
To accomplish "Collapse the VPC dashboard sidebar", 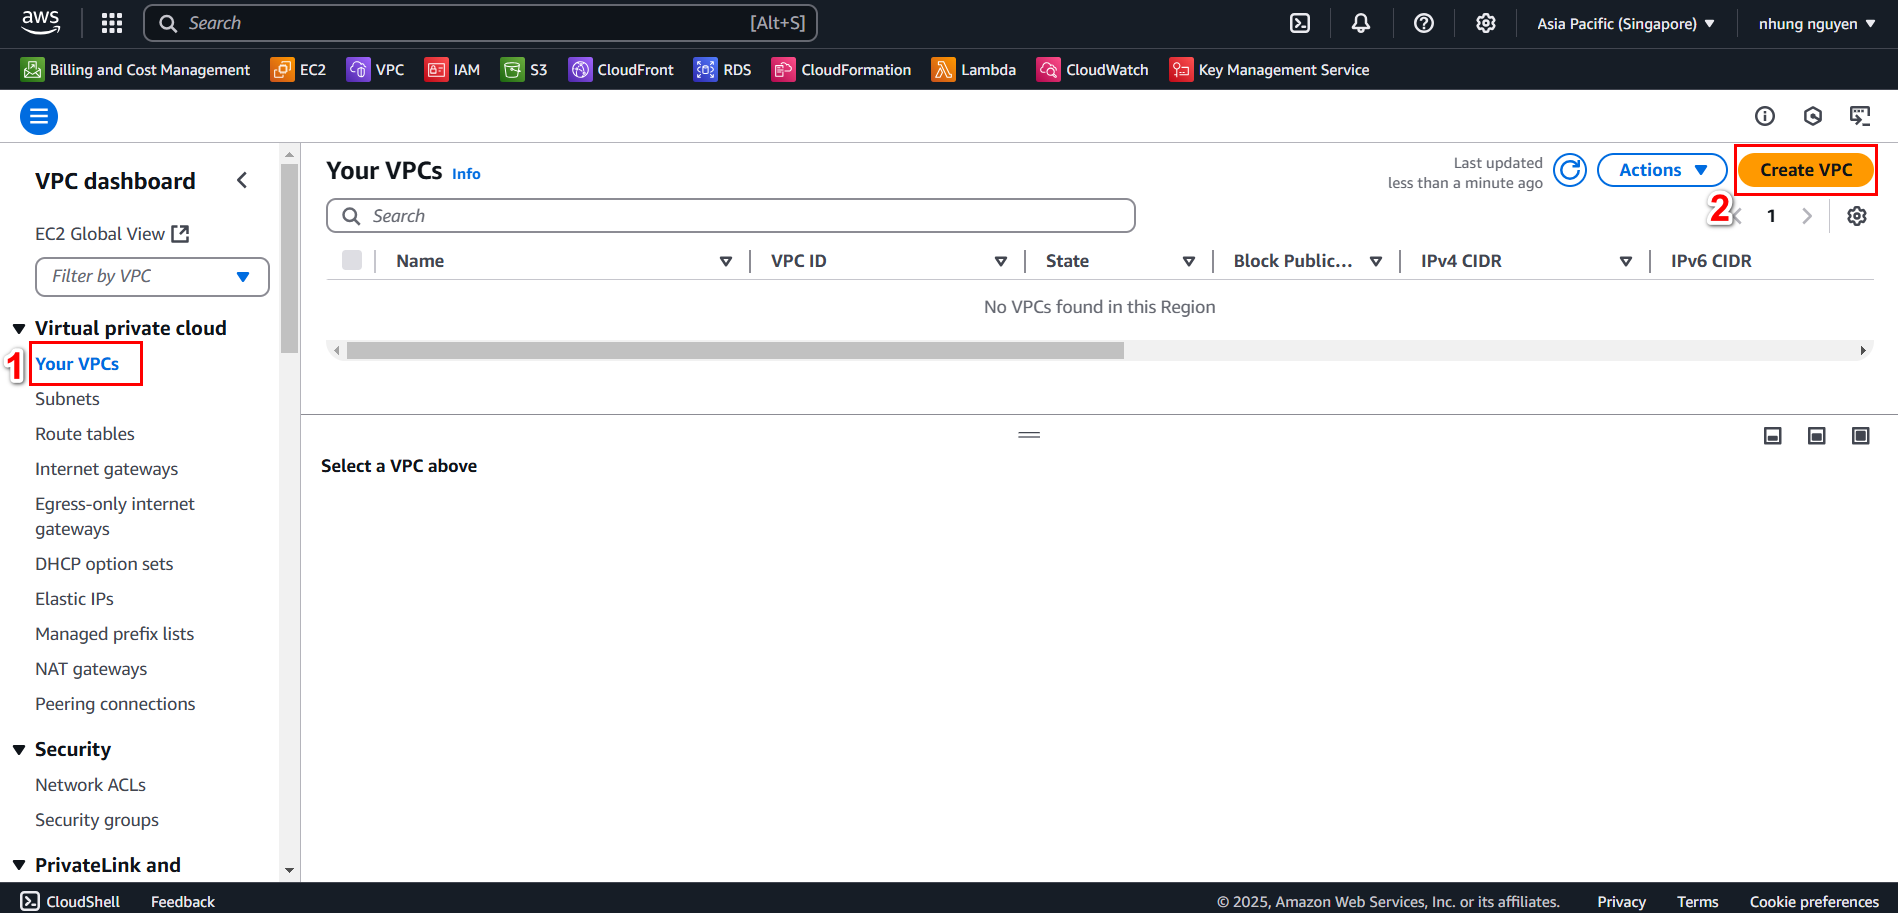I will (x=242, y=180).
